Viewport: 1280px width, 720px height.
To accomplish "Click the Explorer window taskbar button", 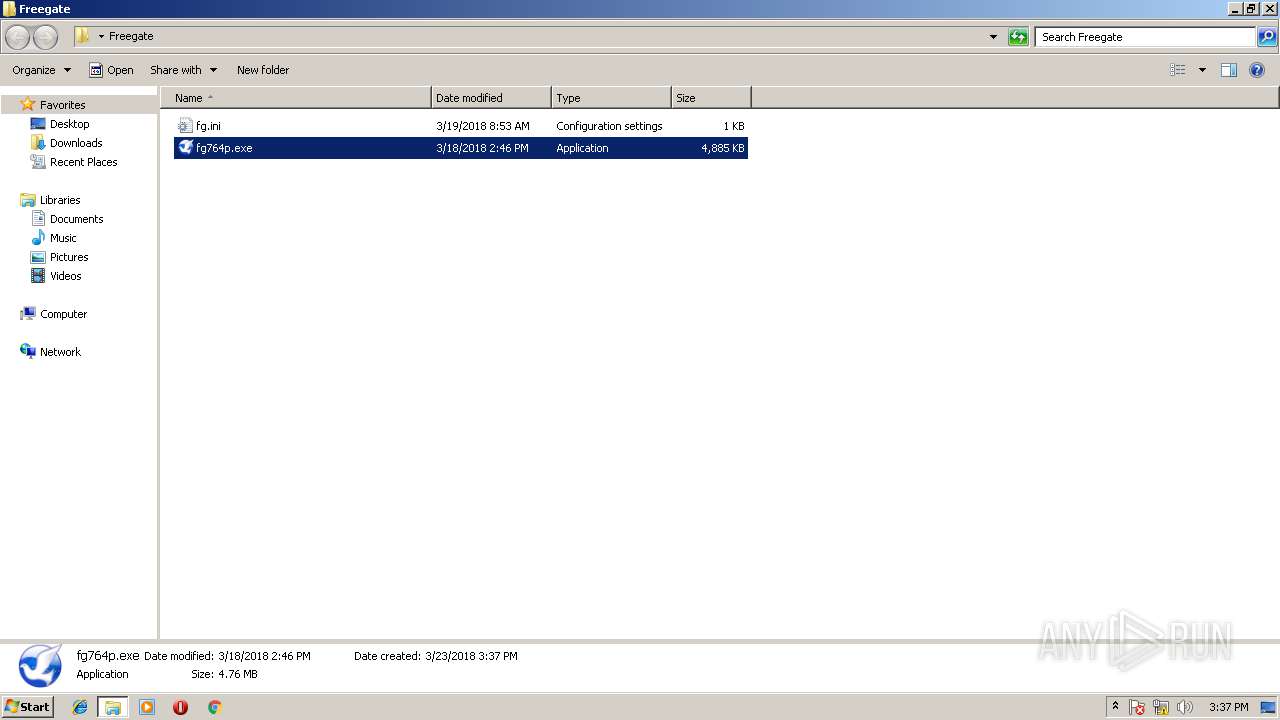I will (x=113, y=707).
